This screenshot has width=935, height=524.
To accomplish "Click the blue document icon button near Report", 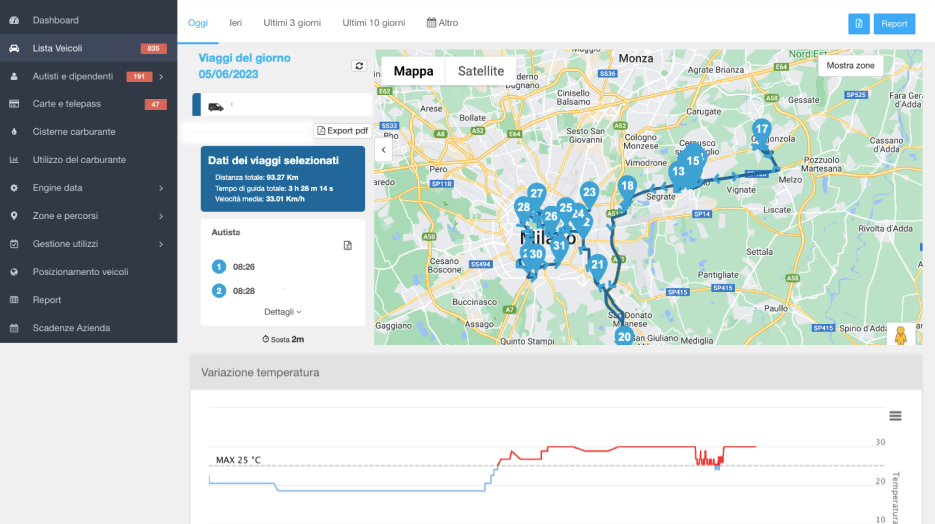I will point(859,24).
